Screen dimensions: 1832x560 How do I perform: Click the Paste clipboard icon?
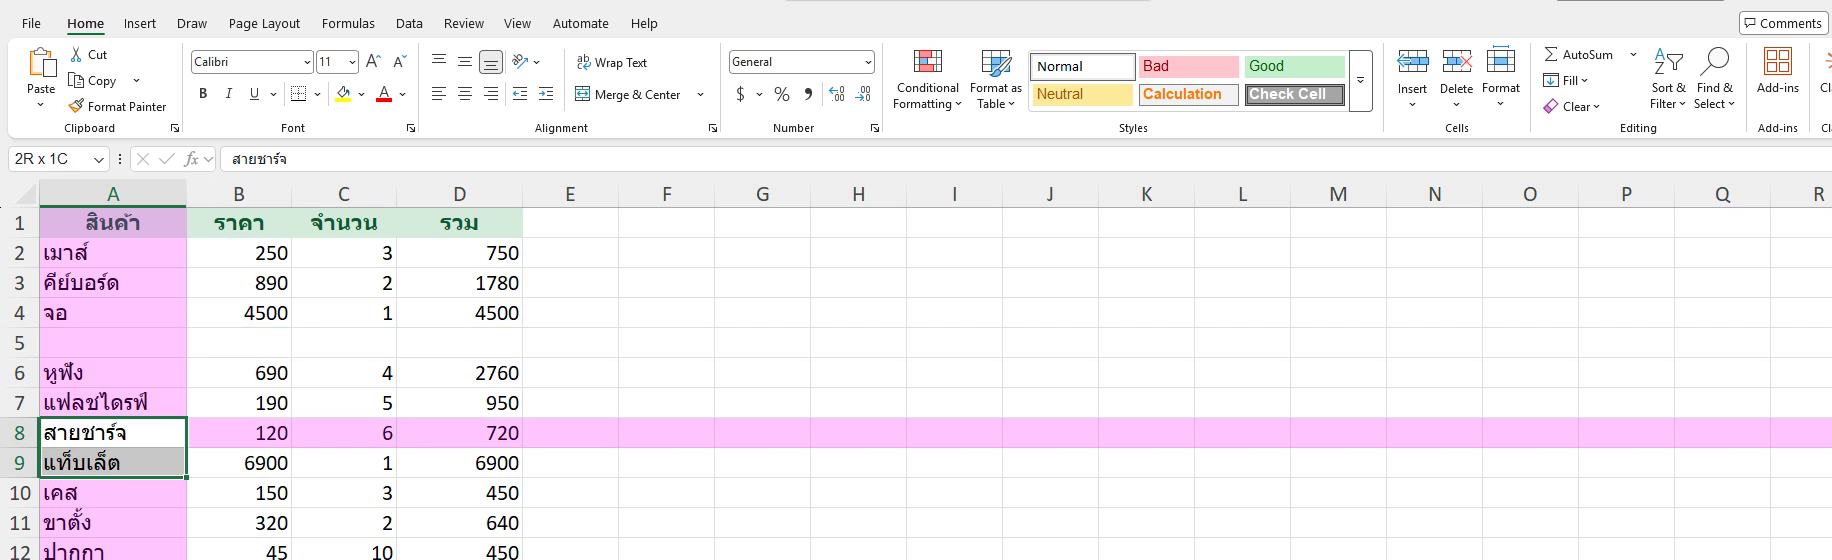[41, 63]
